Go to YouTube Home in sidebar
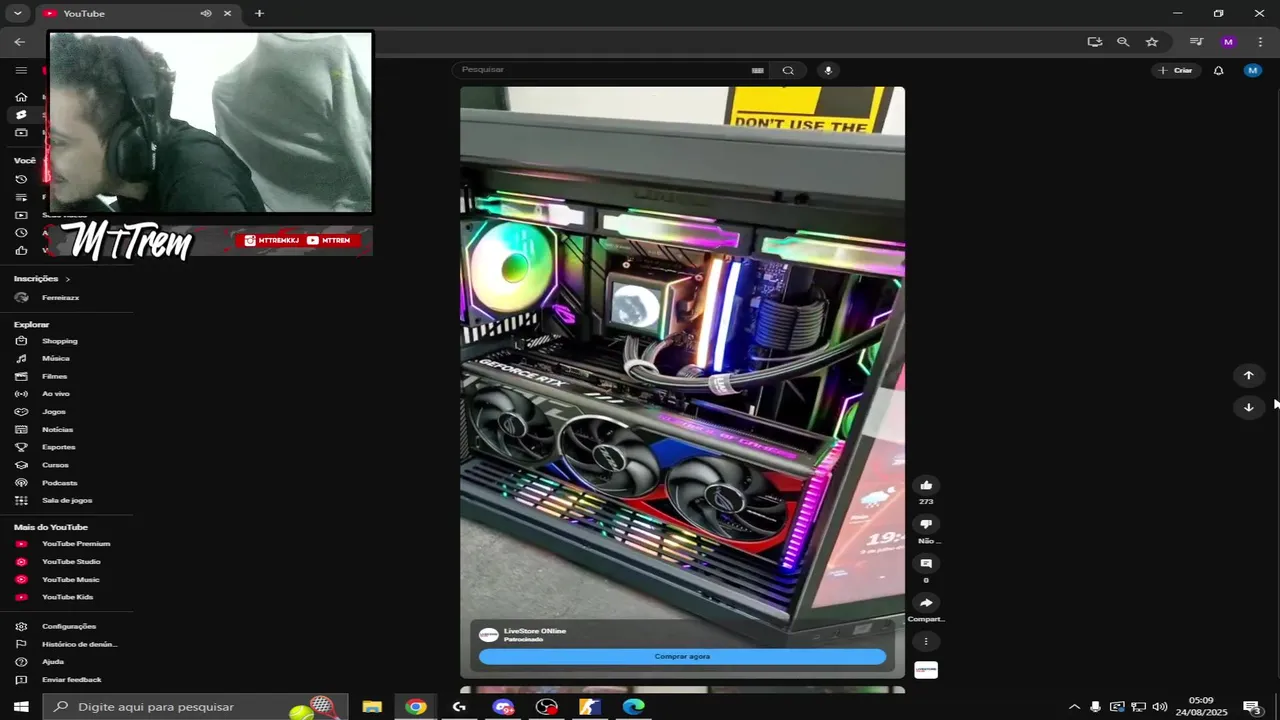 (x=21, y=97)
